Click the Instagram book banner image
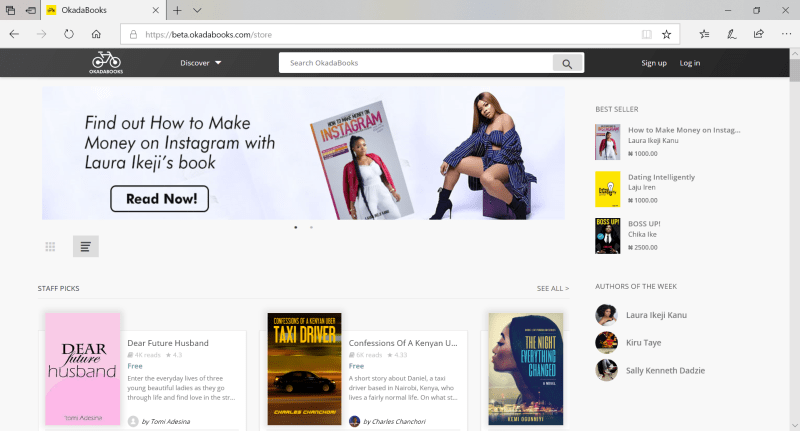This screenshot has height=431, width=800. coord(362,159)
